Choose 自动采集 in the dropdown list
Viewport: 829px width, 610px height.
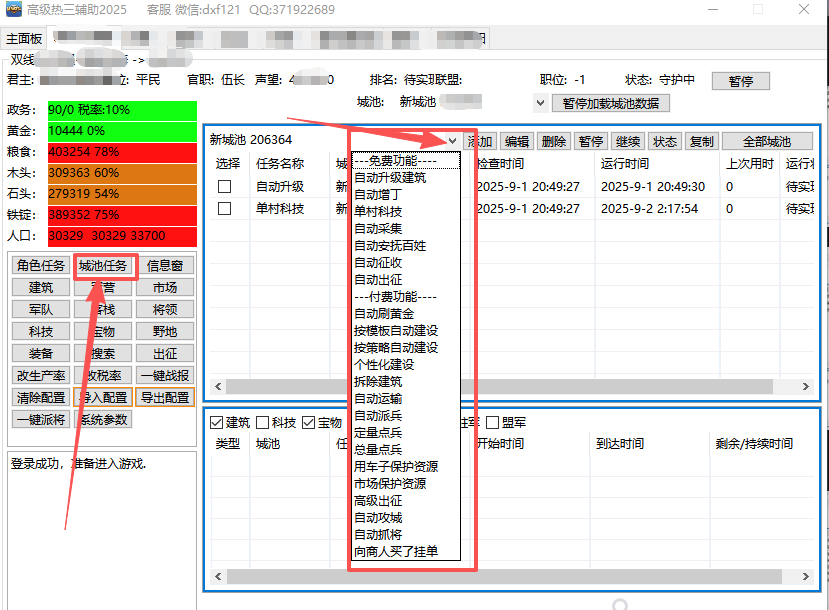point(376,229)
